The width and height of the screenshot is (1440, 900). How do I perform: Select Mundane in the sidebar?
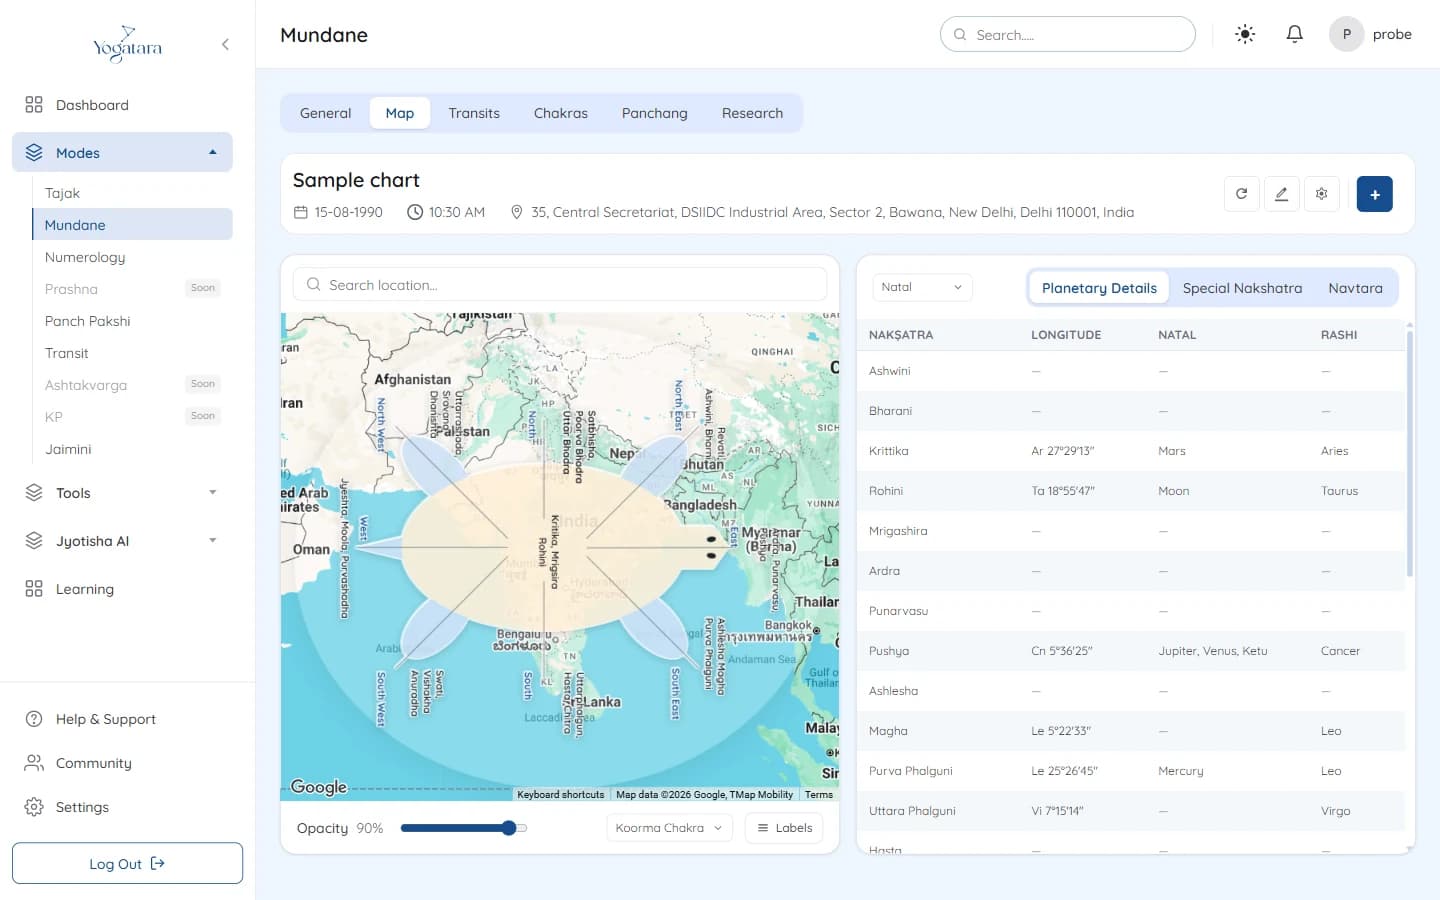(132, 225)
